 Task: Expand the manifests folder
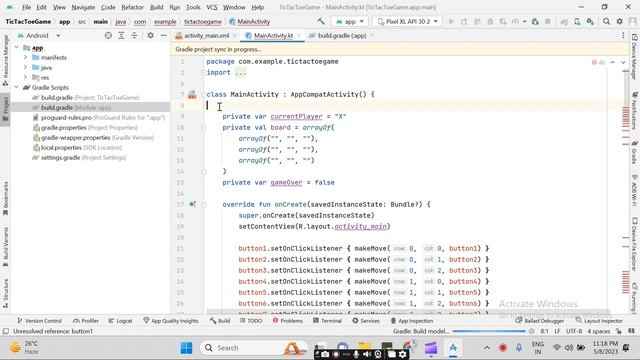26,58
